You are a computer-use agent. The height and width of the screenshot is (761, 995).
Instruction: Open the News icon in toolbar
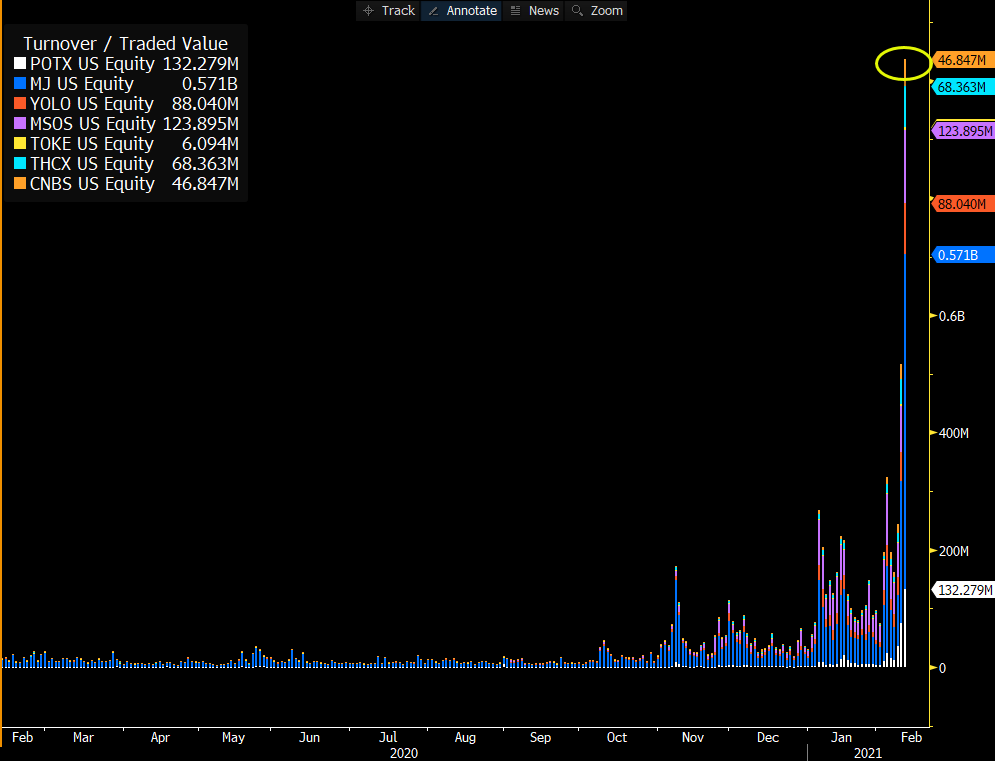[x=516, y=11]
